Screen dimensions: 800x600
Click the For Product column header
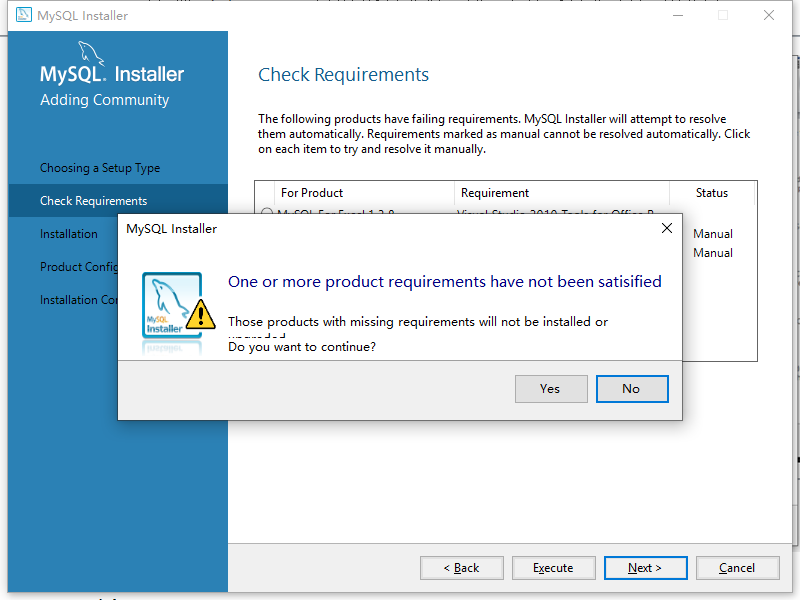[312, 193]
